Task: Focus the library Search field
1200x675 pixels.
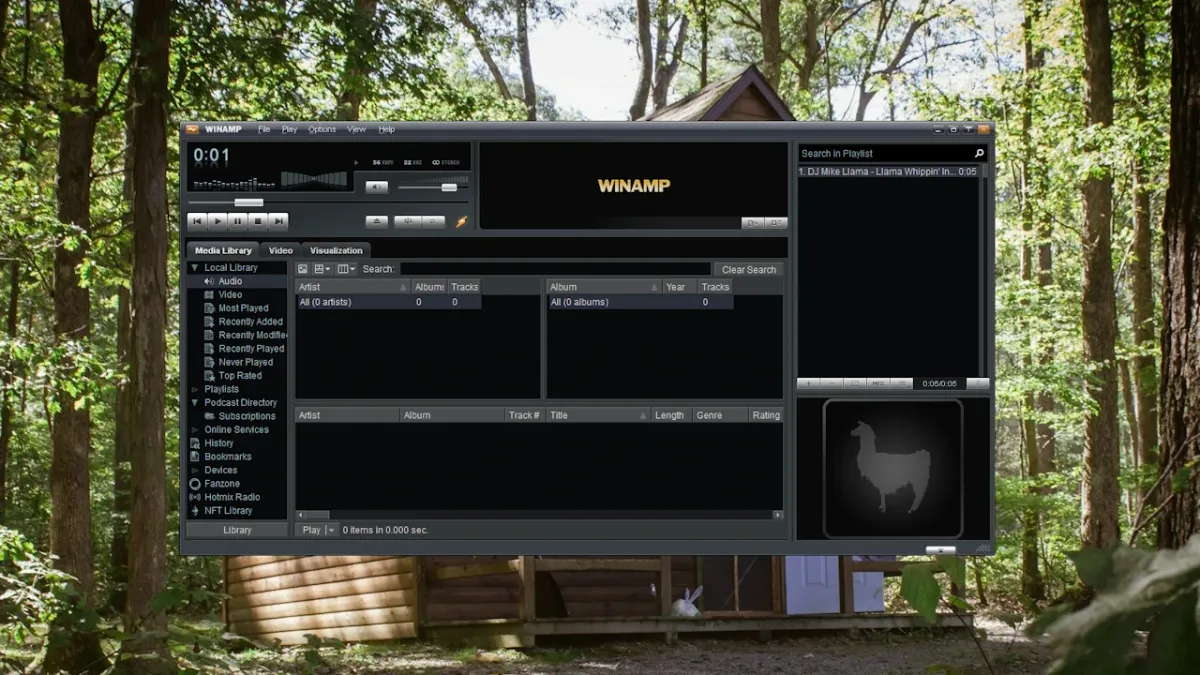Action: [555, 269]
